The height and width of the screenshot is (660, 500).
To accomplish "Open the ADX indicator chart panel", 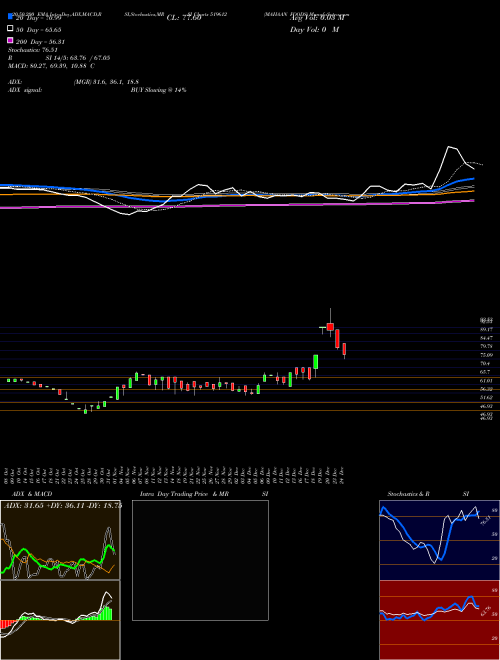I will (60, 540).
